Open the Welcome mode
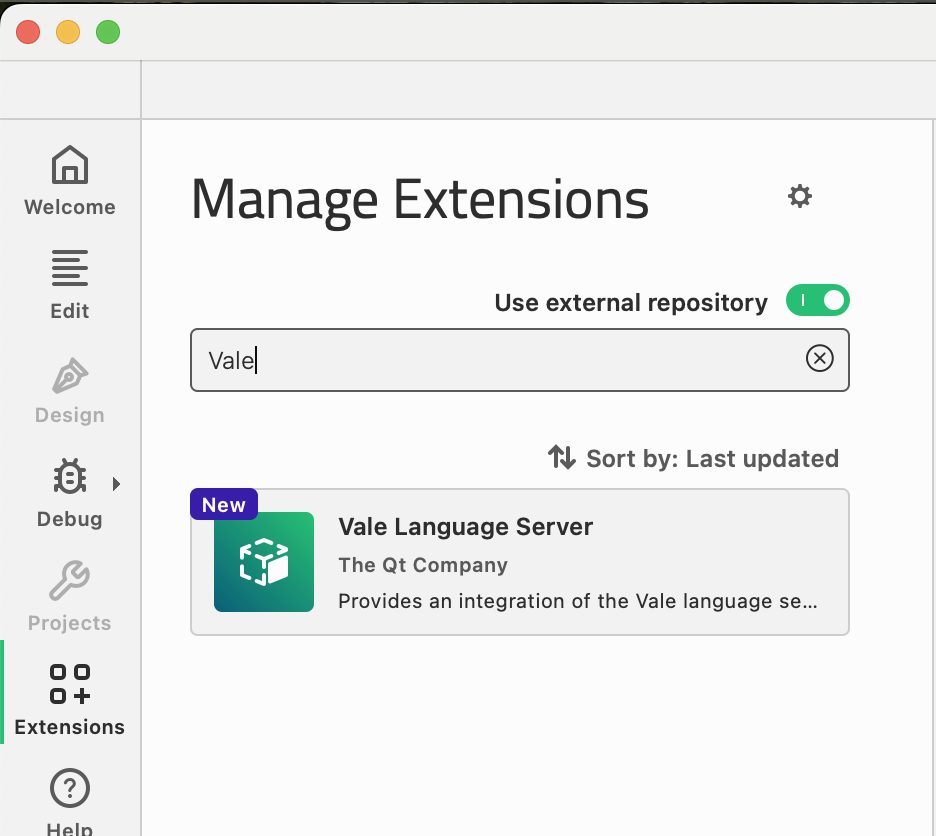The image size is (936, 836). coord(69,180)
